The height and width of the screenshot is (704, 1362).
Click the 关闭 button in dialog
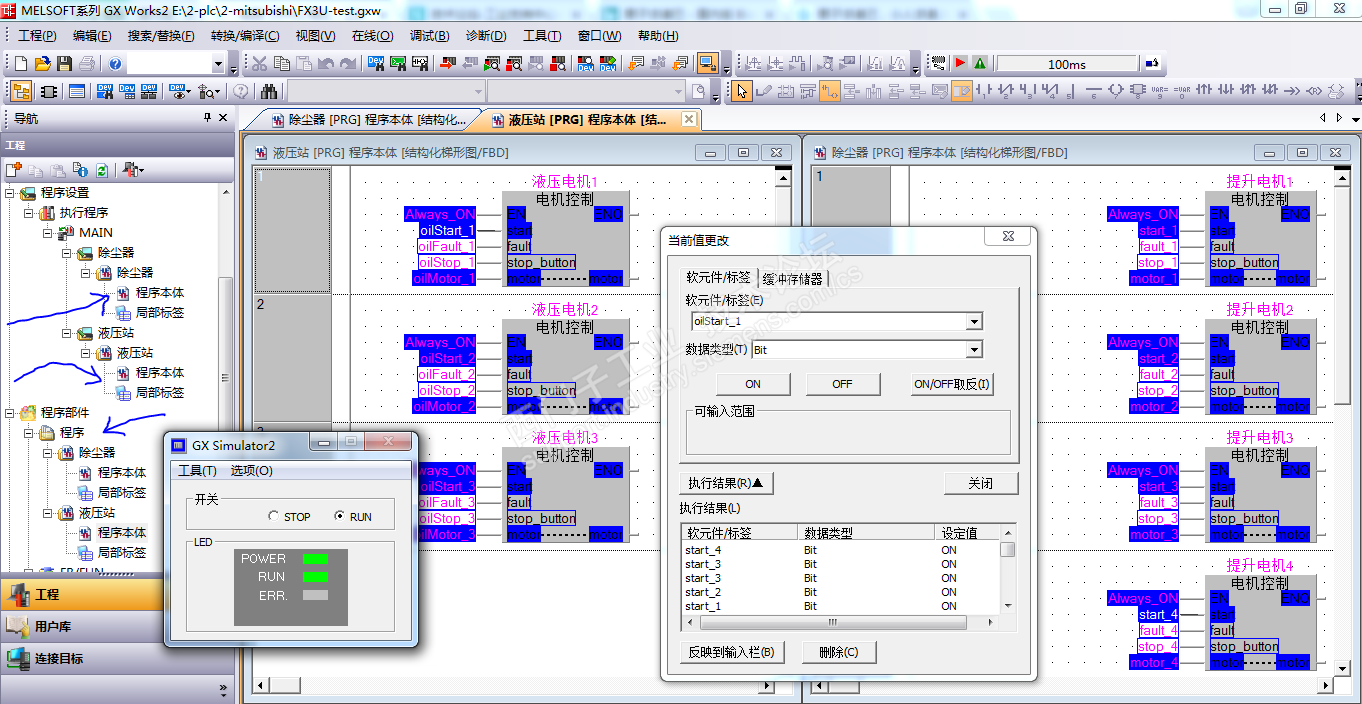click(981, 483)
